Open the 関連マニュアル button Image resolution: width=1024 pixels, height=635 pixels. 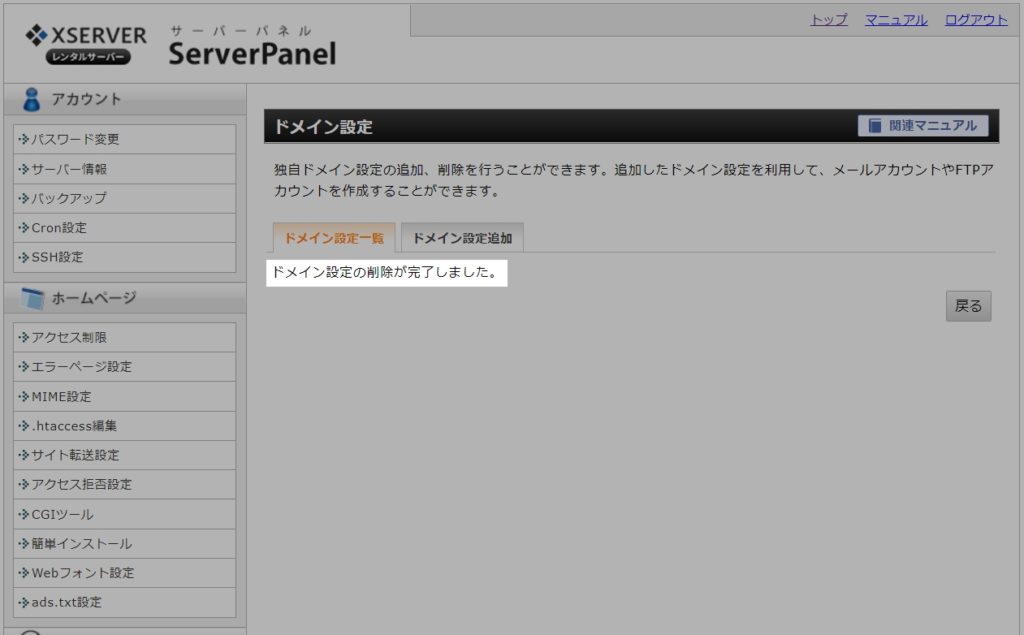tap(923, 126)
